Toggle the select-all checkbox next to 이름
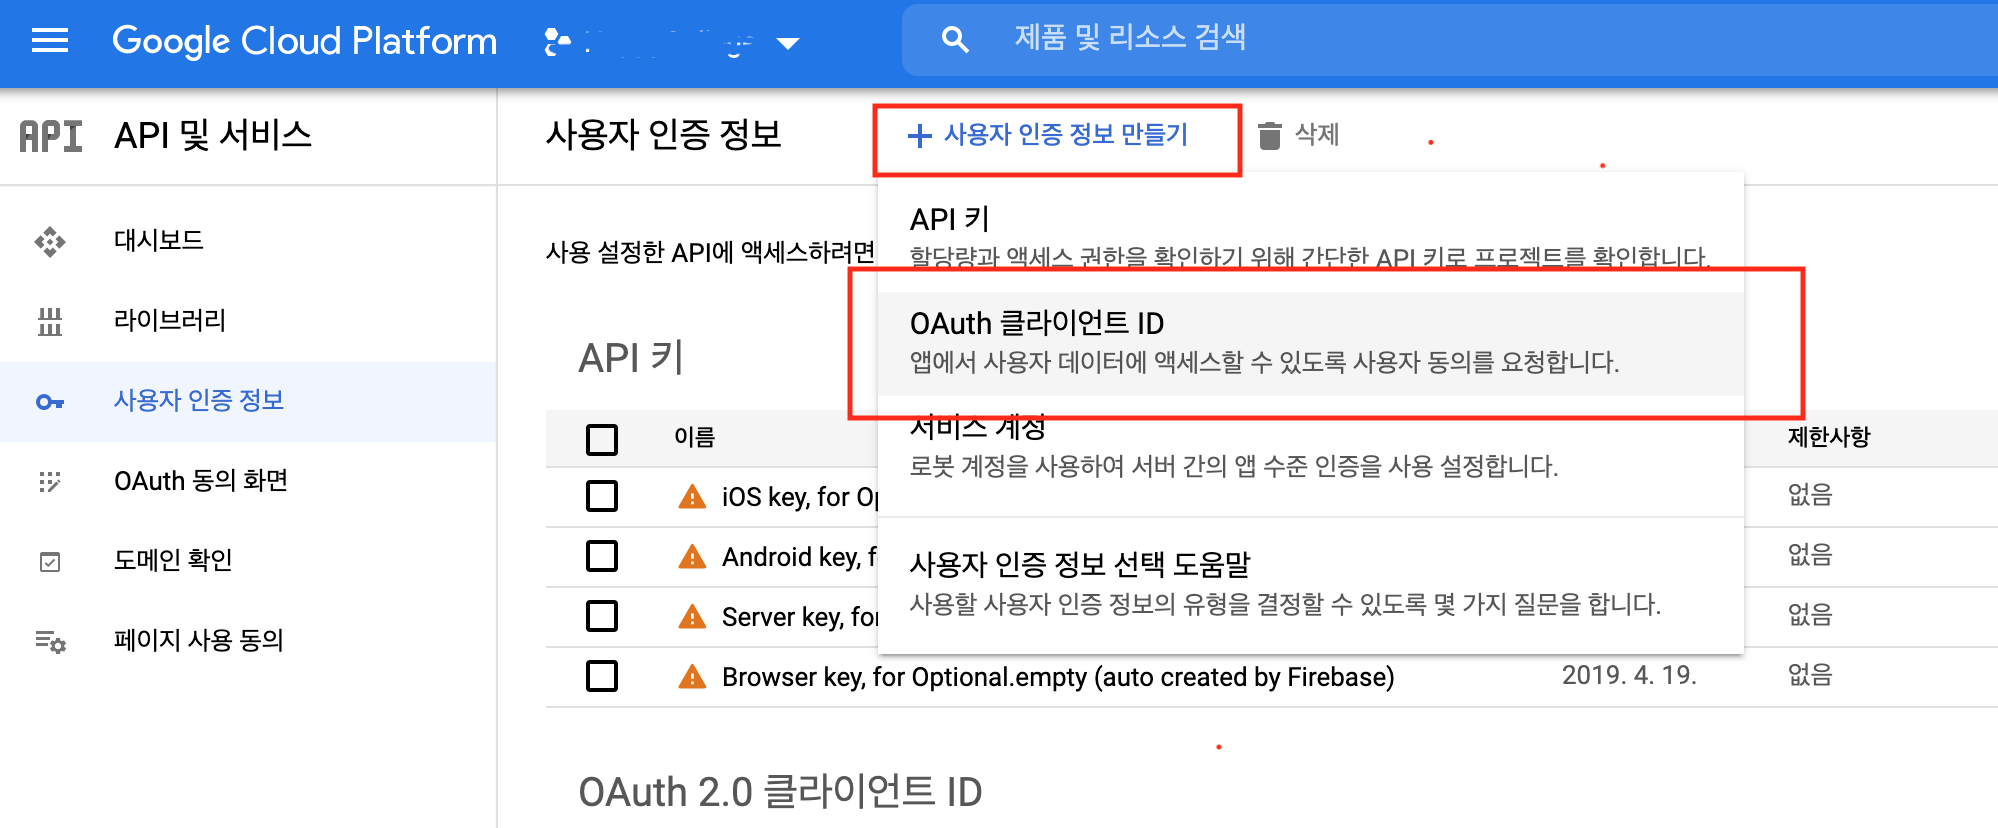 click(x=602, y=439)
